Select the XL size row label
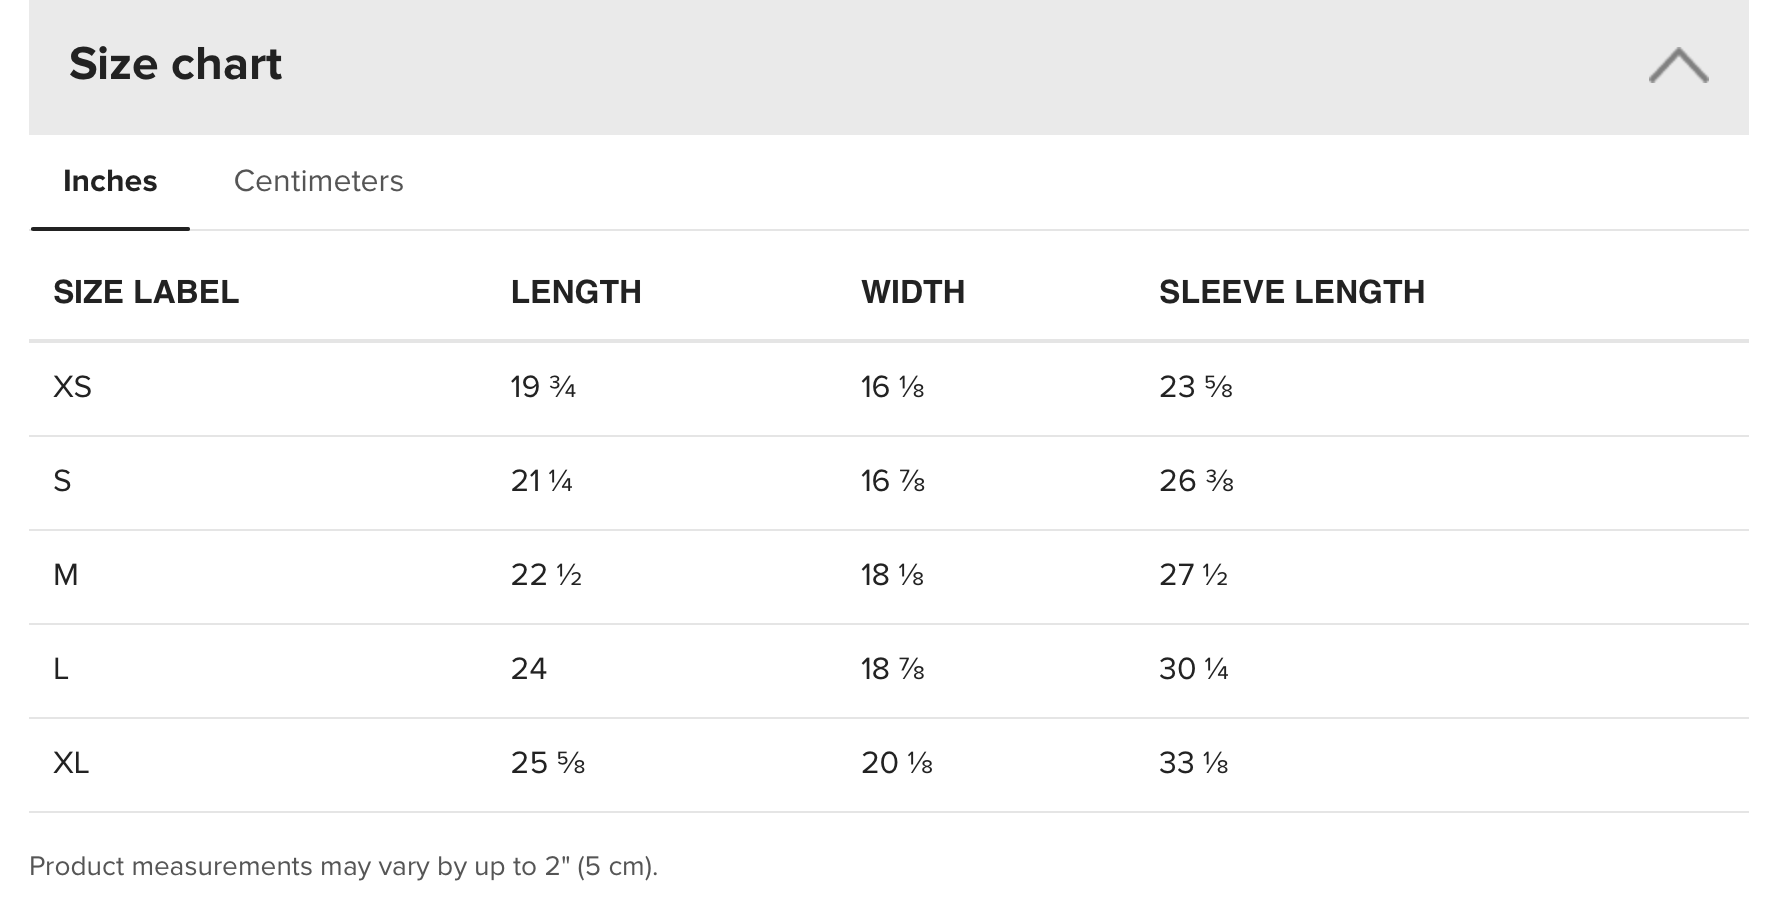The width and height of the screenshot is (1770, 922). (x=71, y=763)
